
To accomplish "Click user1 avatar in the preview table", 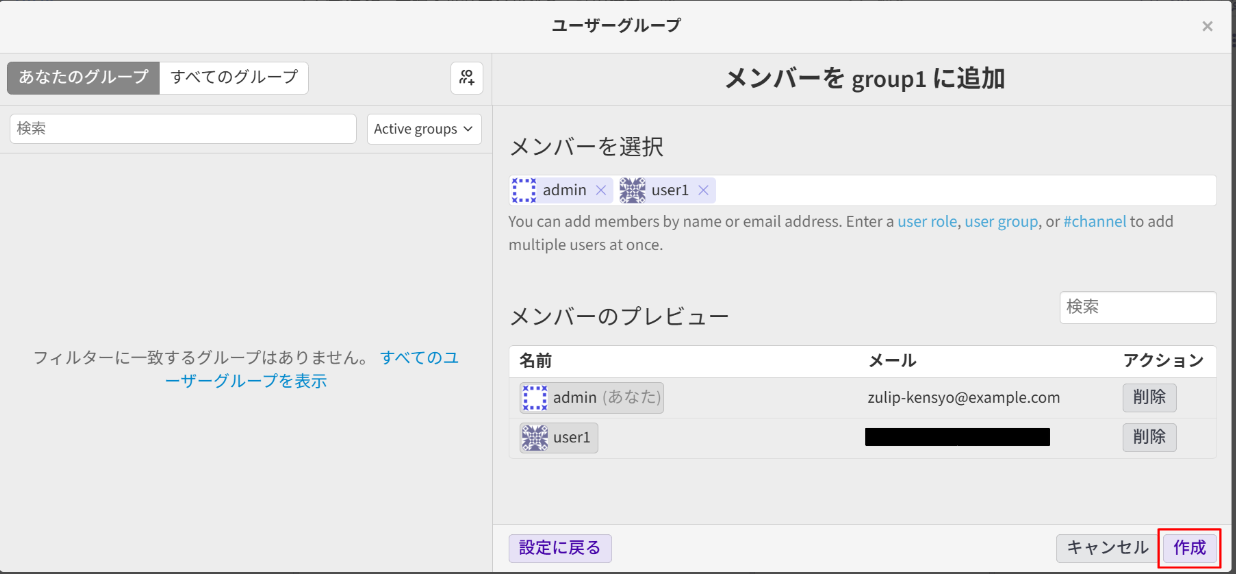I will tap(534, 437).
